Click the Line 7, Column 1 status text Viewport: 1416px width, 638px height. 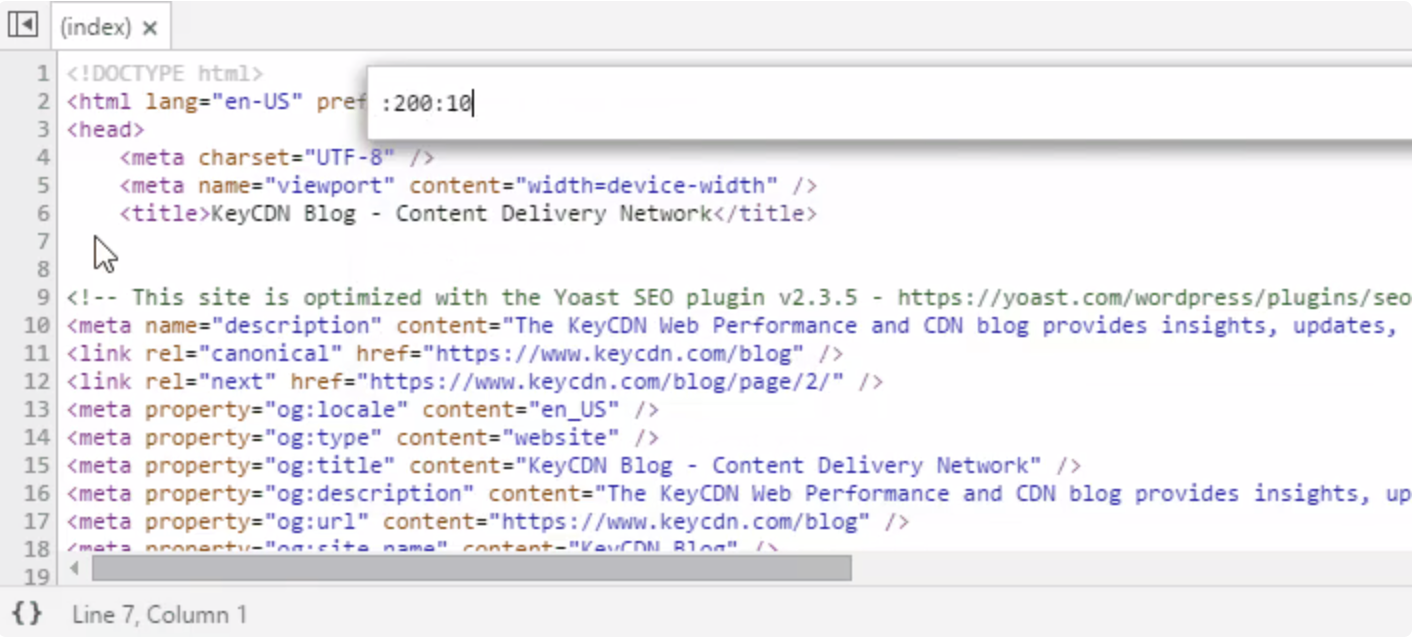click(159, 614)
